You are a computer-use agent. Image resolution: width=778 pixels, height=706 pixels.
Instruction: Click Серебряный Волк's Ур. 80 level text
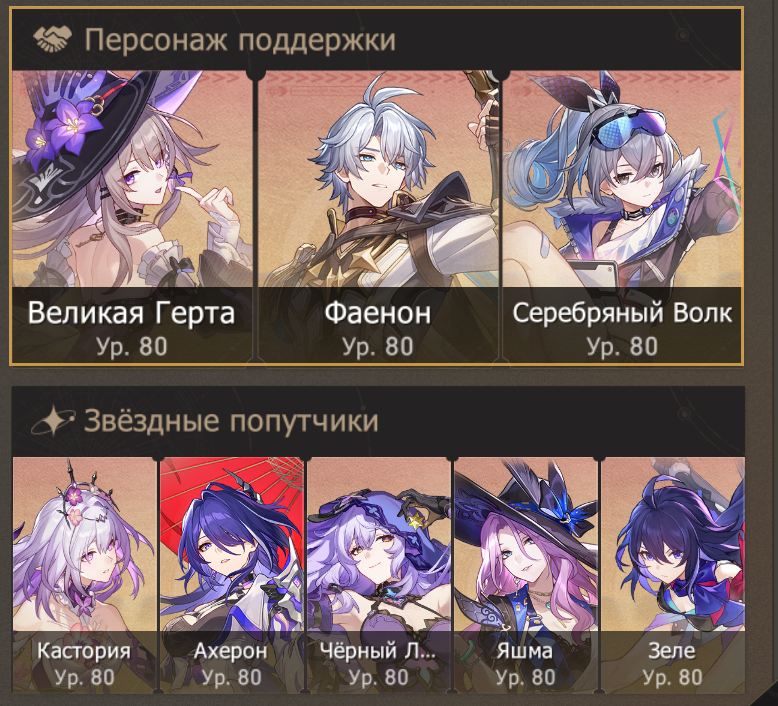click(x=622, y=346)
